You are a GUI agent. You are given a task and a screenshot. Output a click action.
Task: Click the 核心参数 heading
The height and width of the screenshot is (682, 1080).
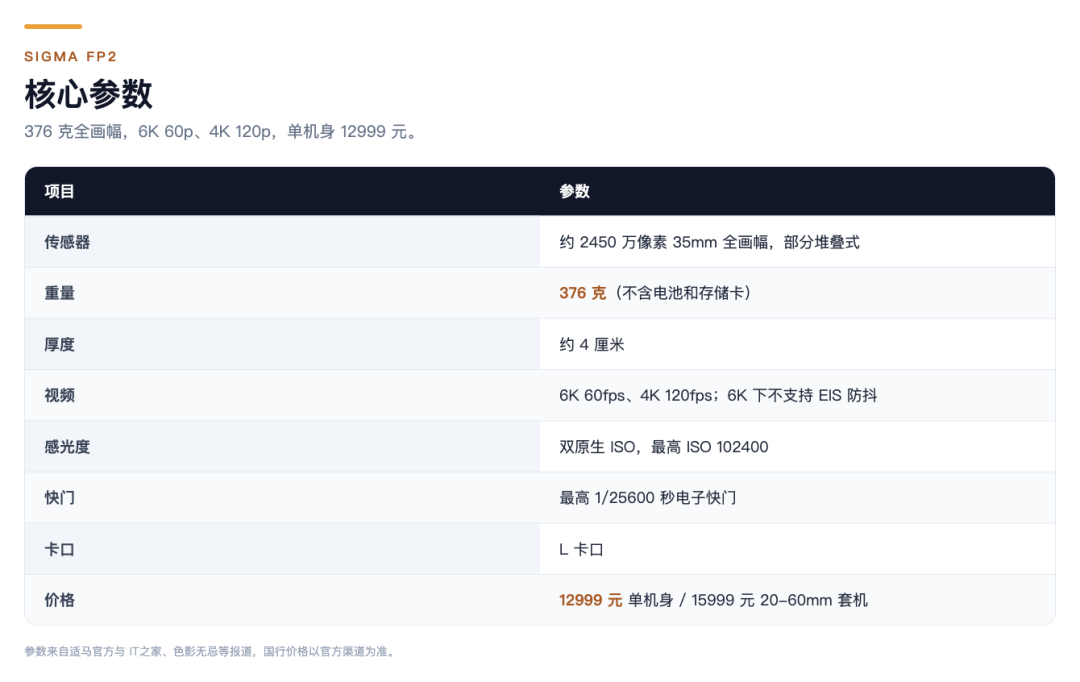88,94
